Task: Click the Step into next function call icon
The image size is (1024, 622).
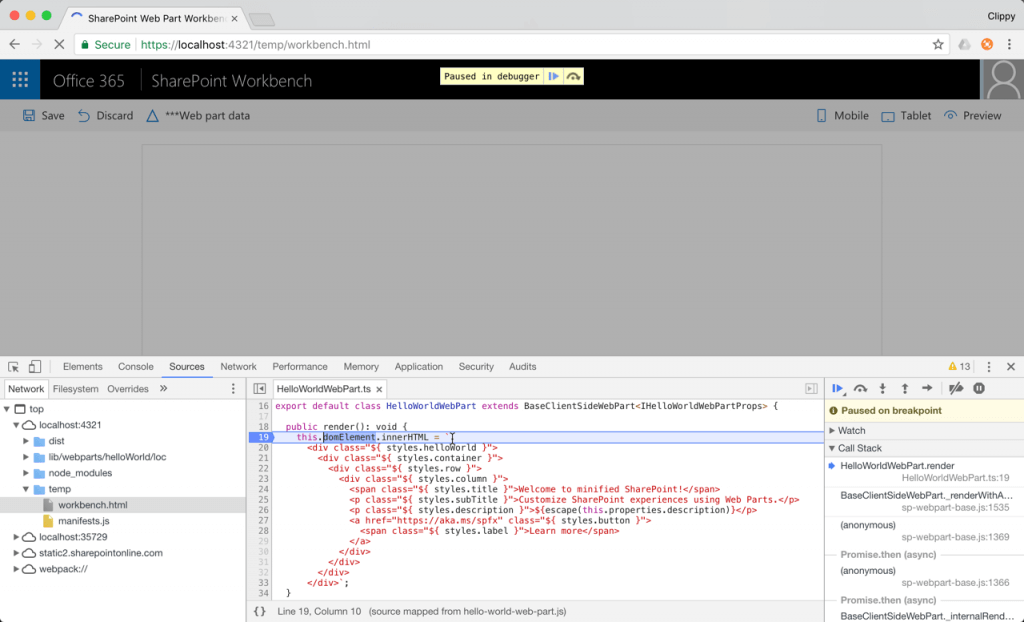Action: coord(883,388)
